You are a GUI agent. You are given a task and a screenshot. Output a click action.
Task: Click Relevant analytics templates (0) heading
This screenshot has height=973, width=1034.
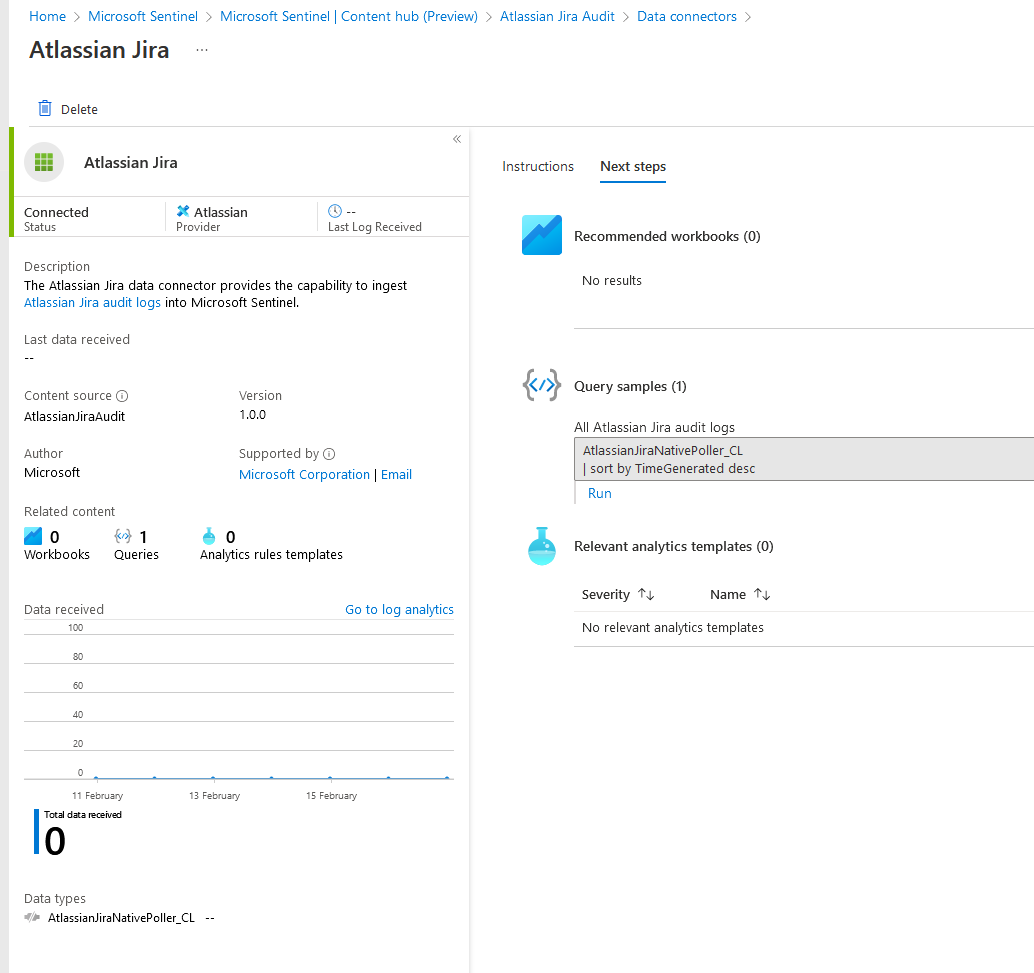(673, 546)
